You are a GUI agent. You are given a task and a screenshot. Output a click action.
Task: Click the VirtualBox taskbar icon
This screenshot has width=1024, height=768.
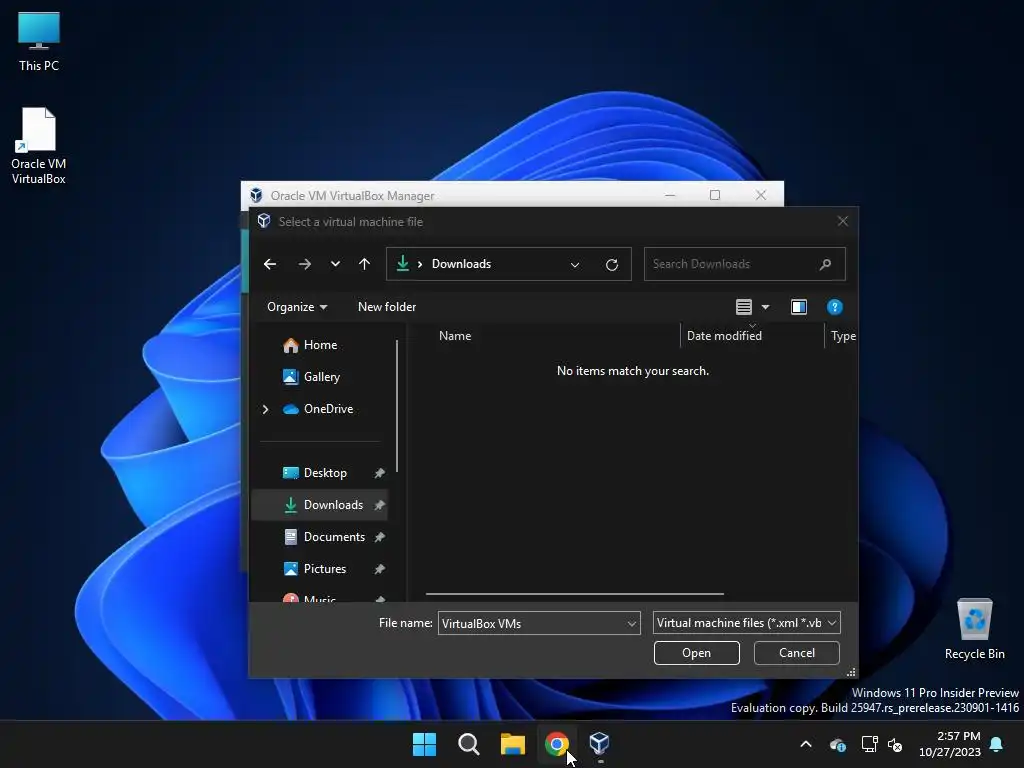[600, 744]
